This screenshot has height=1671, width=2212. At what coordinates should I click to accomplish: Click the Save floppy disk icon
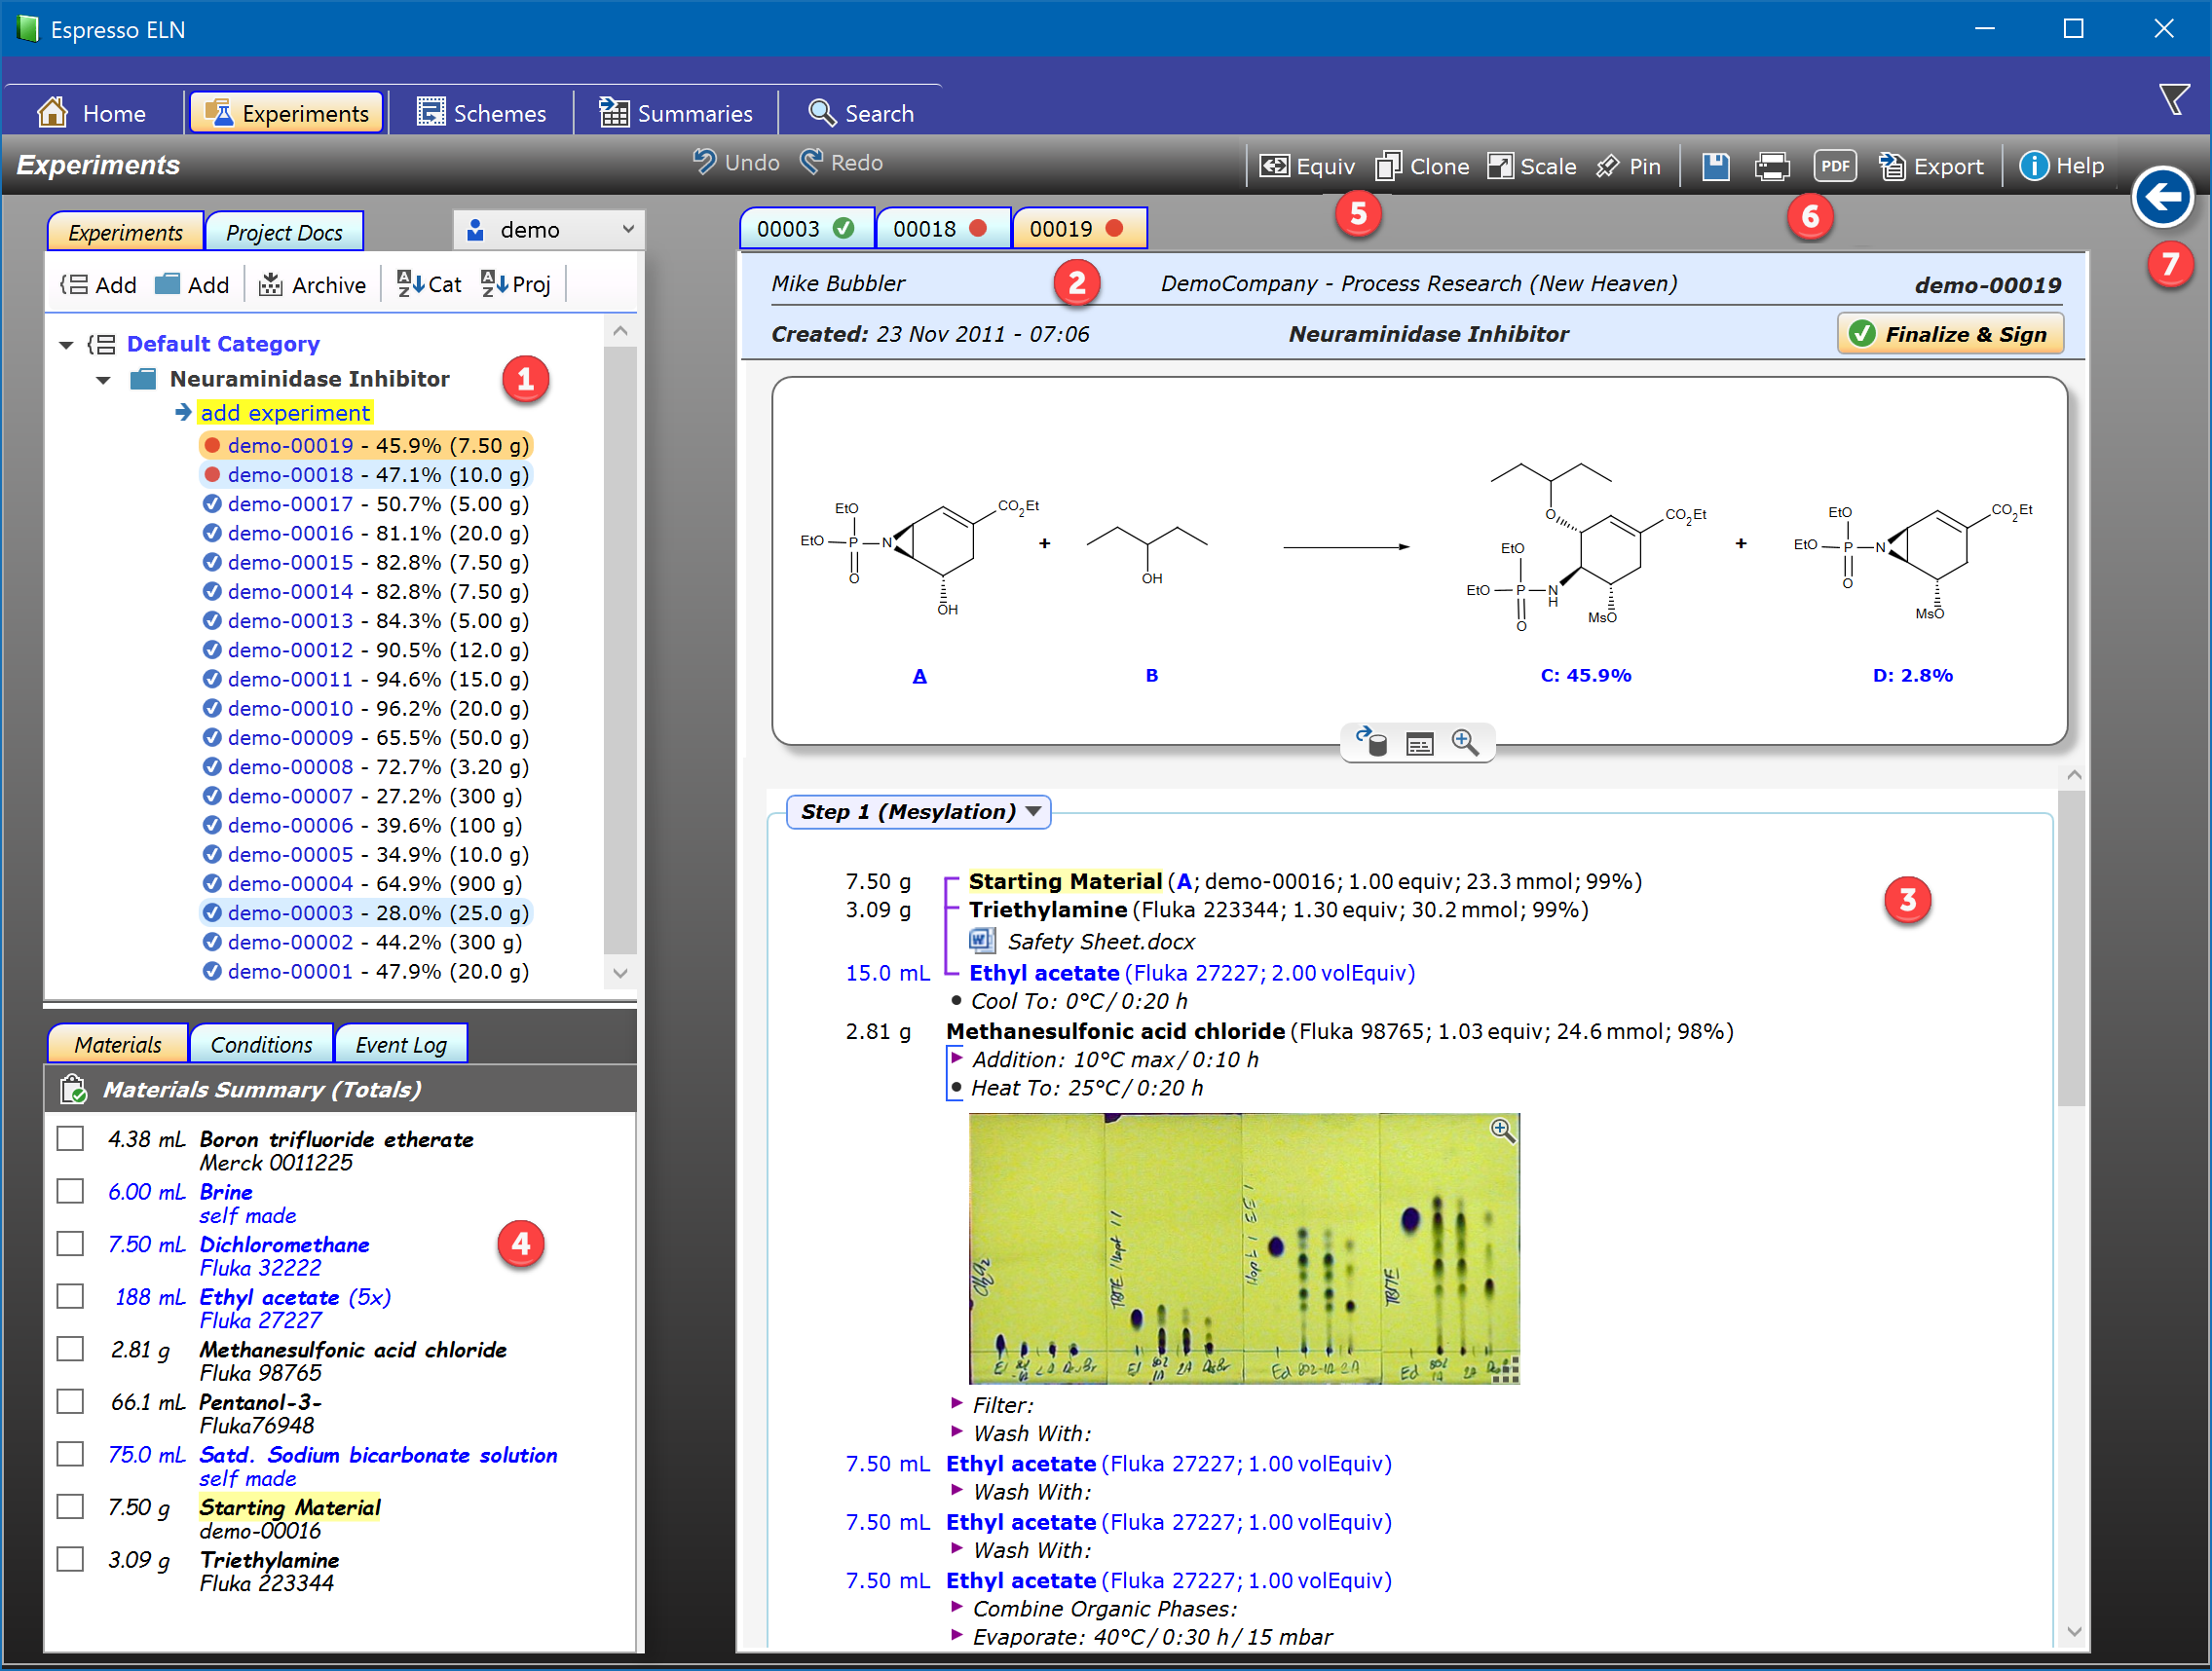point(1715,166)
